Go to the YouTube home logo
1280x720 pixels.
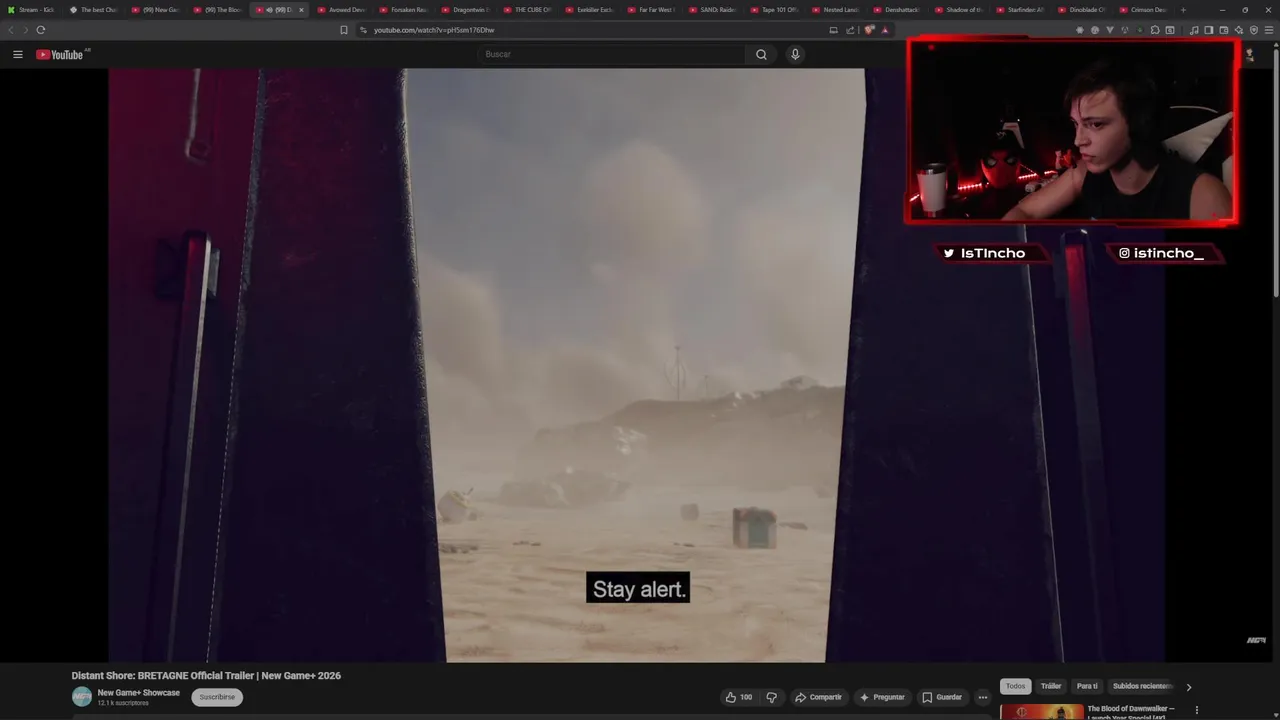pos(60,54)
